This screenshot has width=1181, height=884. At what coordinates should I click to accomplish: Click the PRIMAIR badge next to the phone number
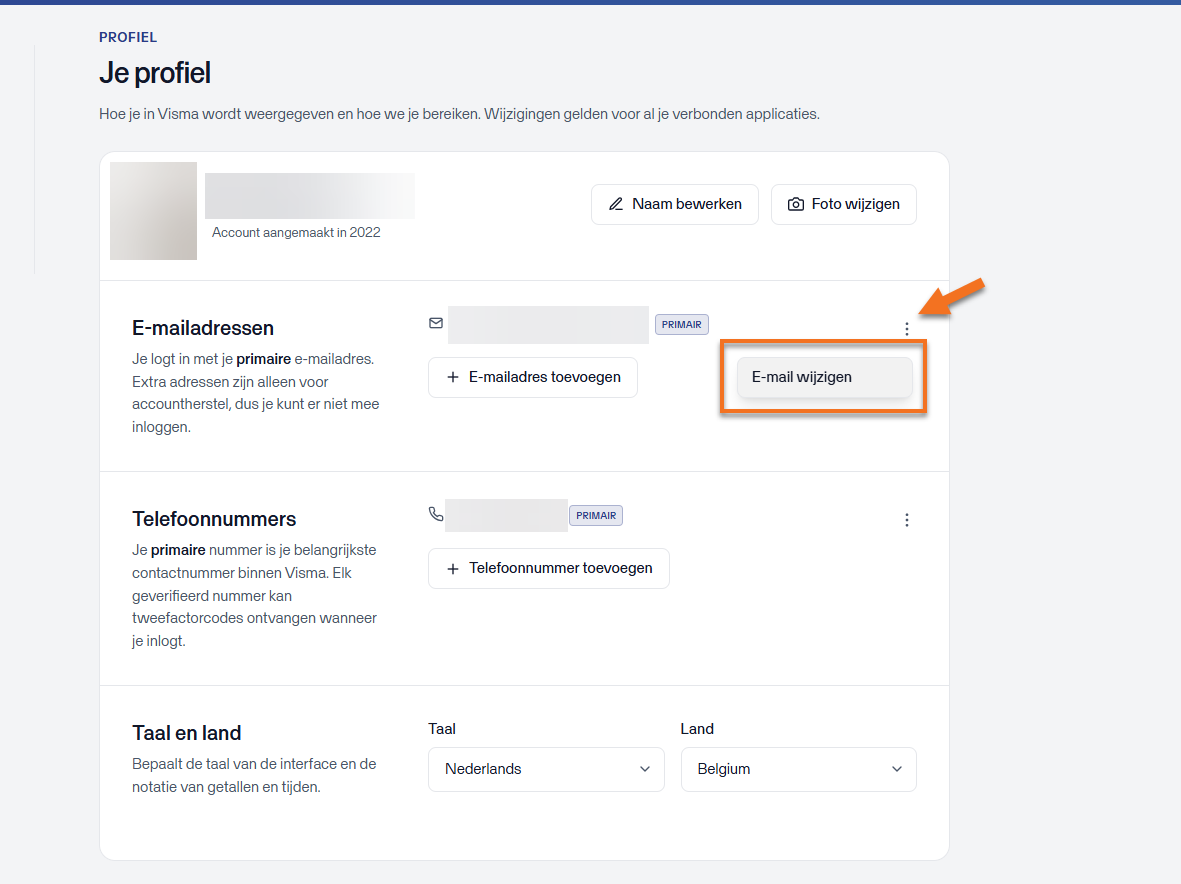596,516
